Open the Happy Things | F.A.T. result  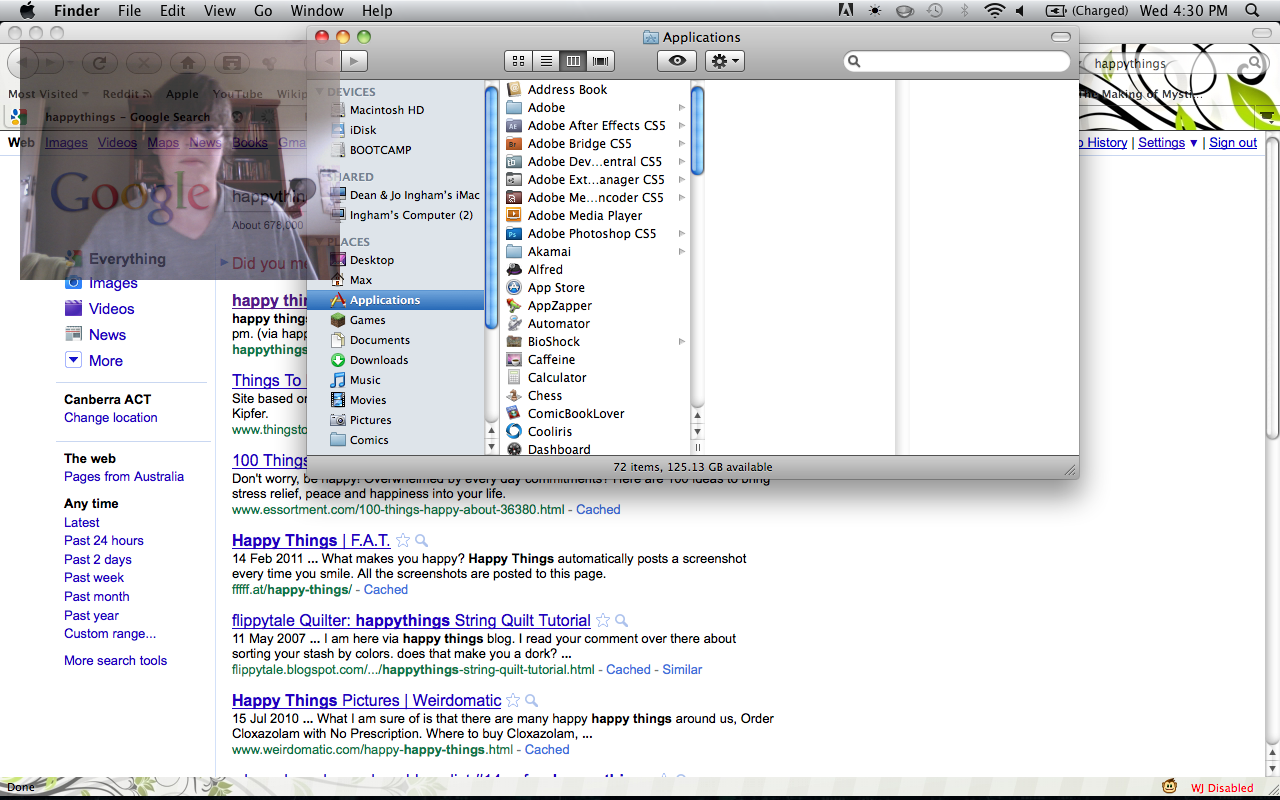pyautogui.click(x=311, y=541)
